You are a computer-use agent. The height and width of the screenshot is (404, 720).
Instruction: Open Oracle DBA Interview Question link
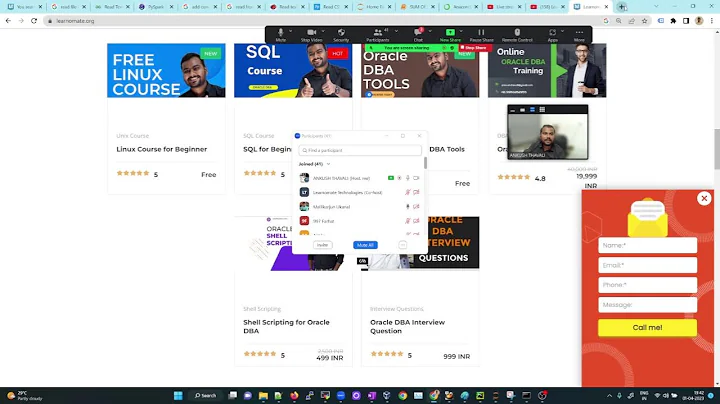[x=408, y=326]
